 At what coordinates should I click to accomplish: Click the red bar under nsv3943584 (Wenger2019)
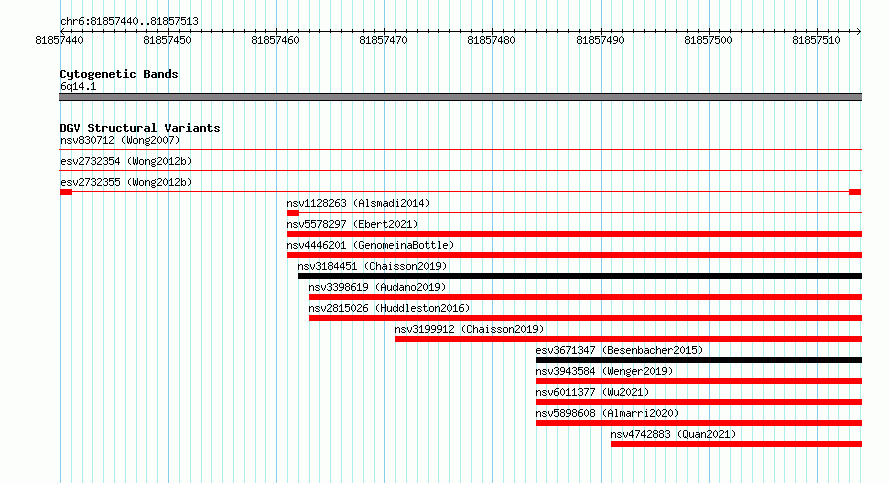[699, 381]
